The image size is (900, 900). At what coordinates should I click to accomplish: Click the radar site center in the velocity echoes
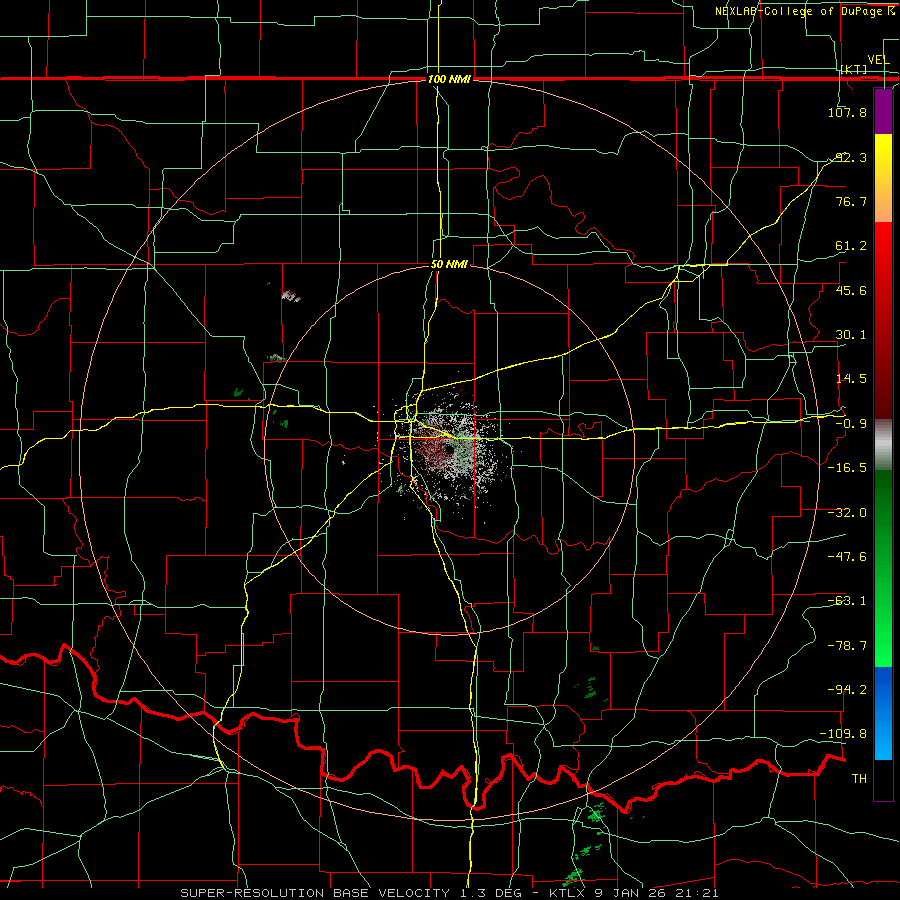point(448,451)
